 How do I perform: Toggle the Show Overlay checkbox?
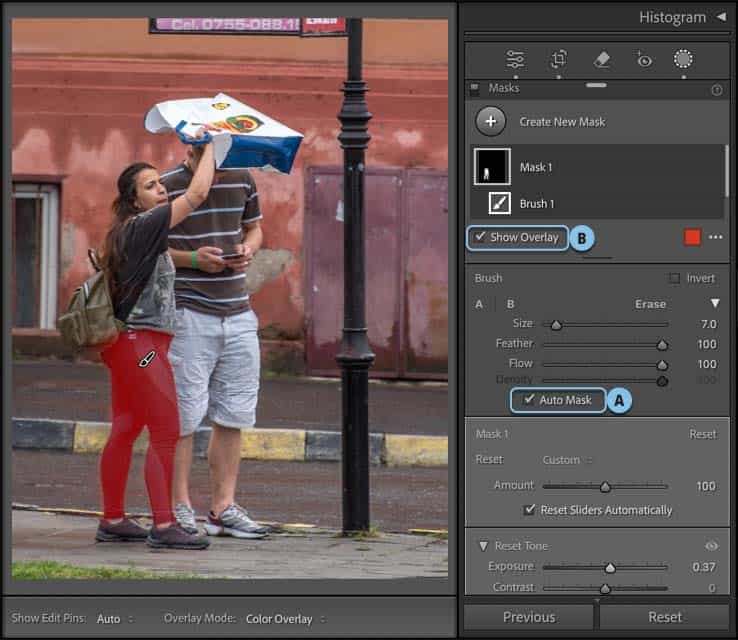(x=480, y=237)
